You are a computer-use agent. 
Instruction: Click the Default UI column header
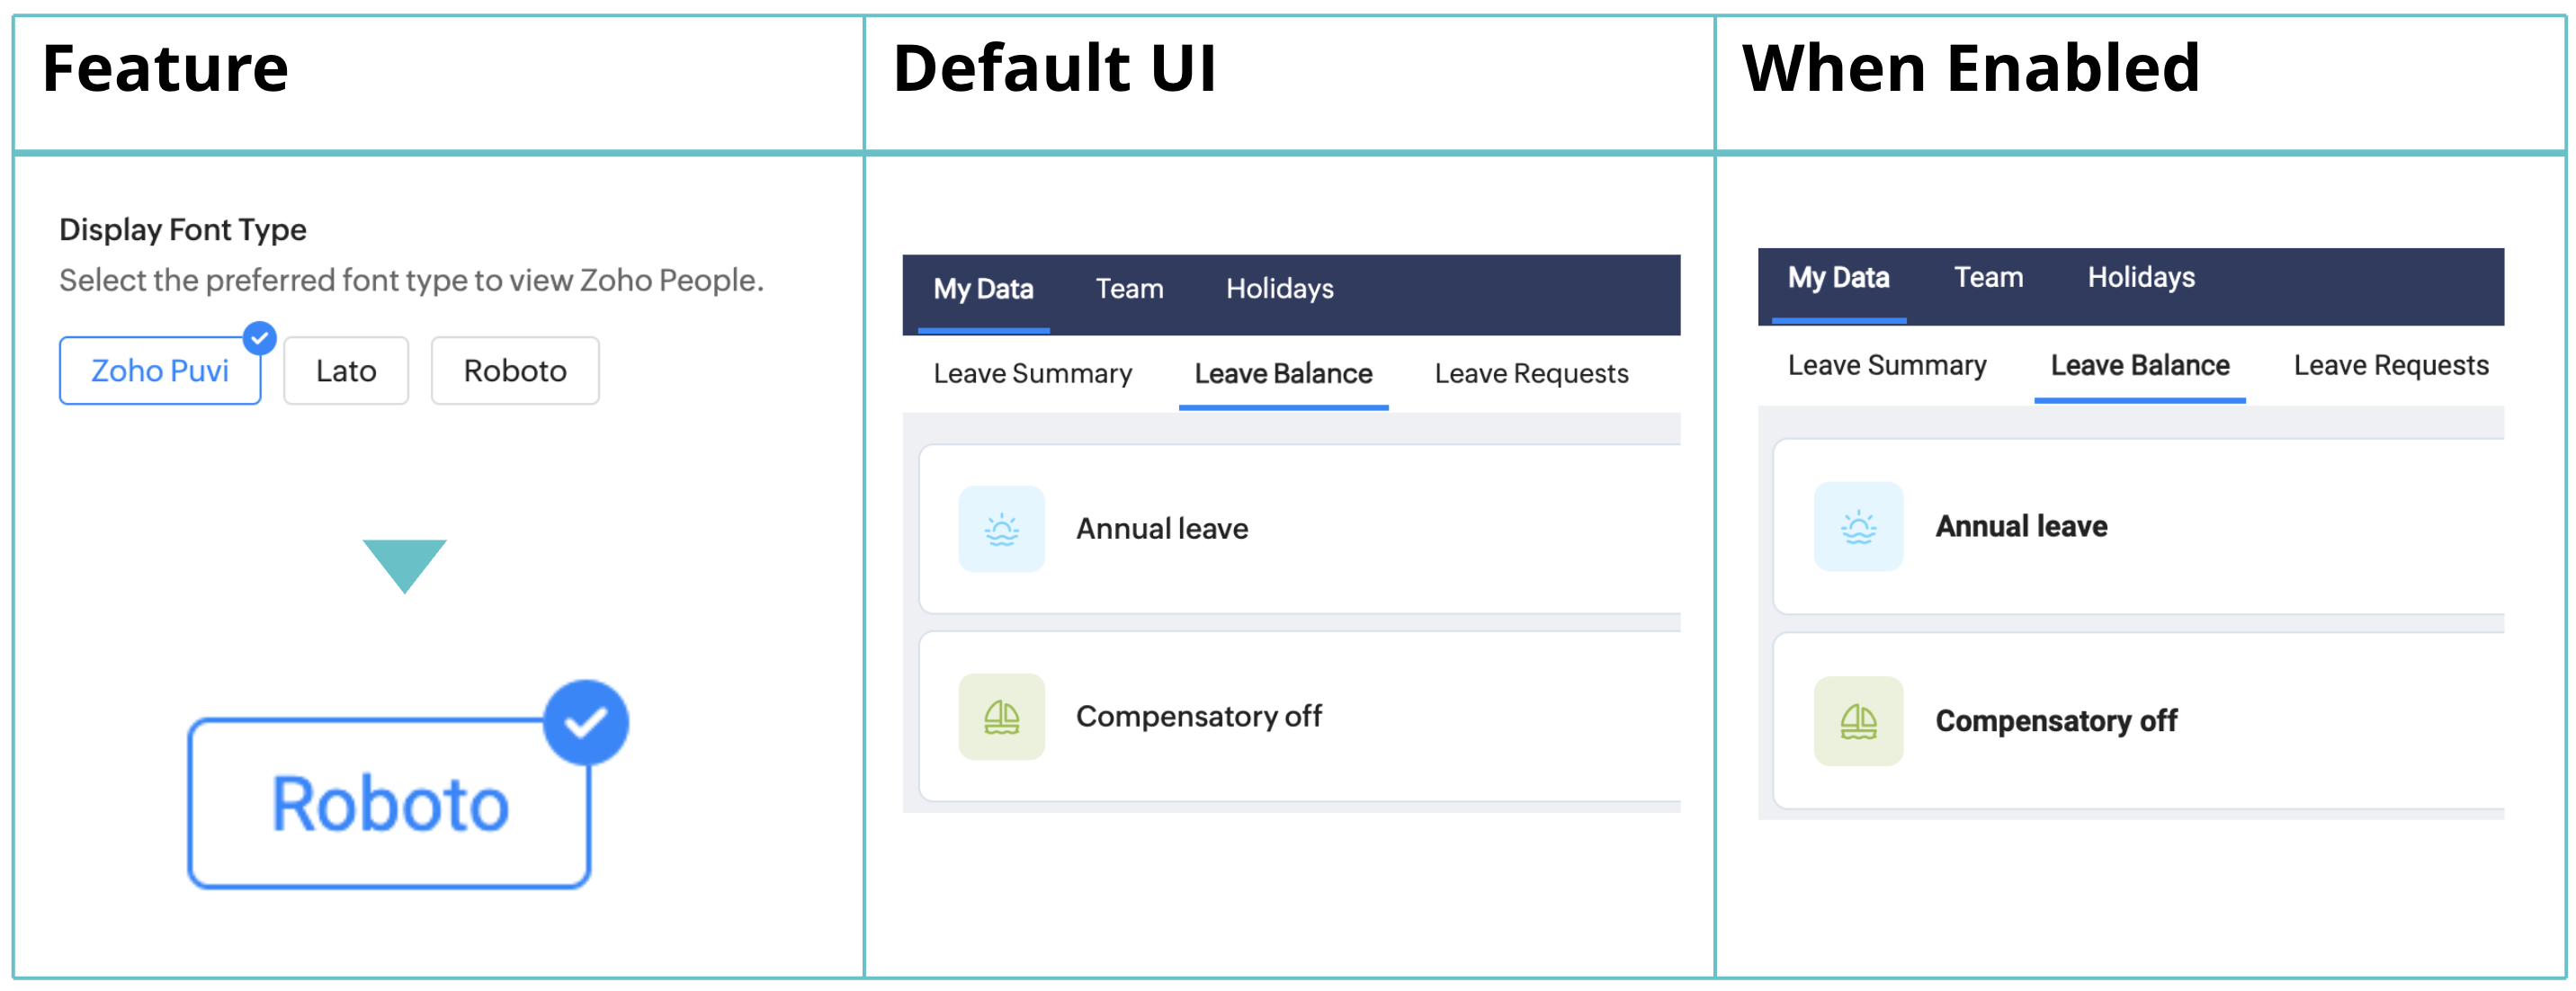(1055, 69)
